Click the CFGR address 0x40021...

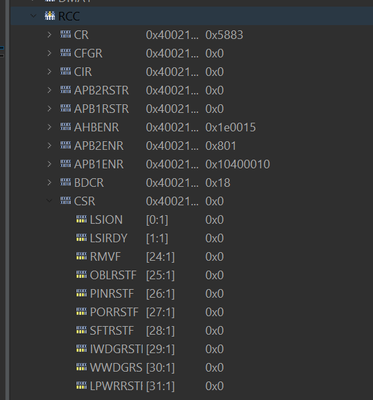172,53
